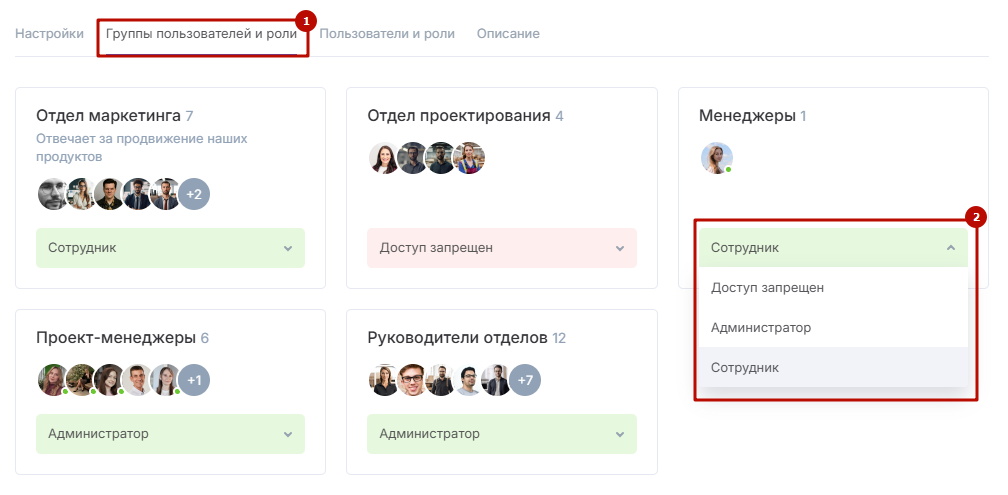The height and width of the screenshot is (495, 1008).
Task: Collapse the open Менеджеры role dropdown
Action: point(832,248)
